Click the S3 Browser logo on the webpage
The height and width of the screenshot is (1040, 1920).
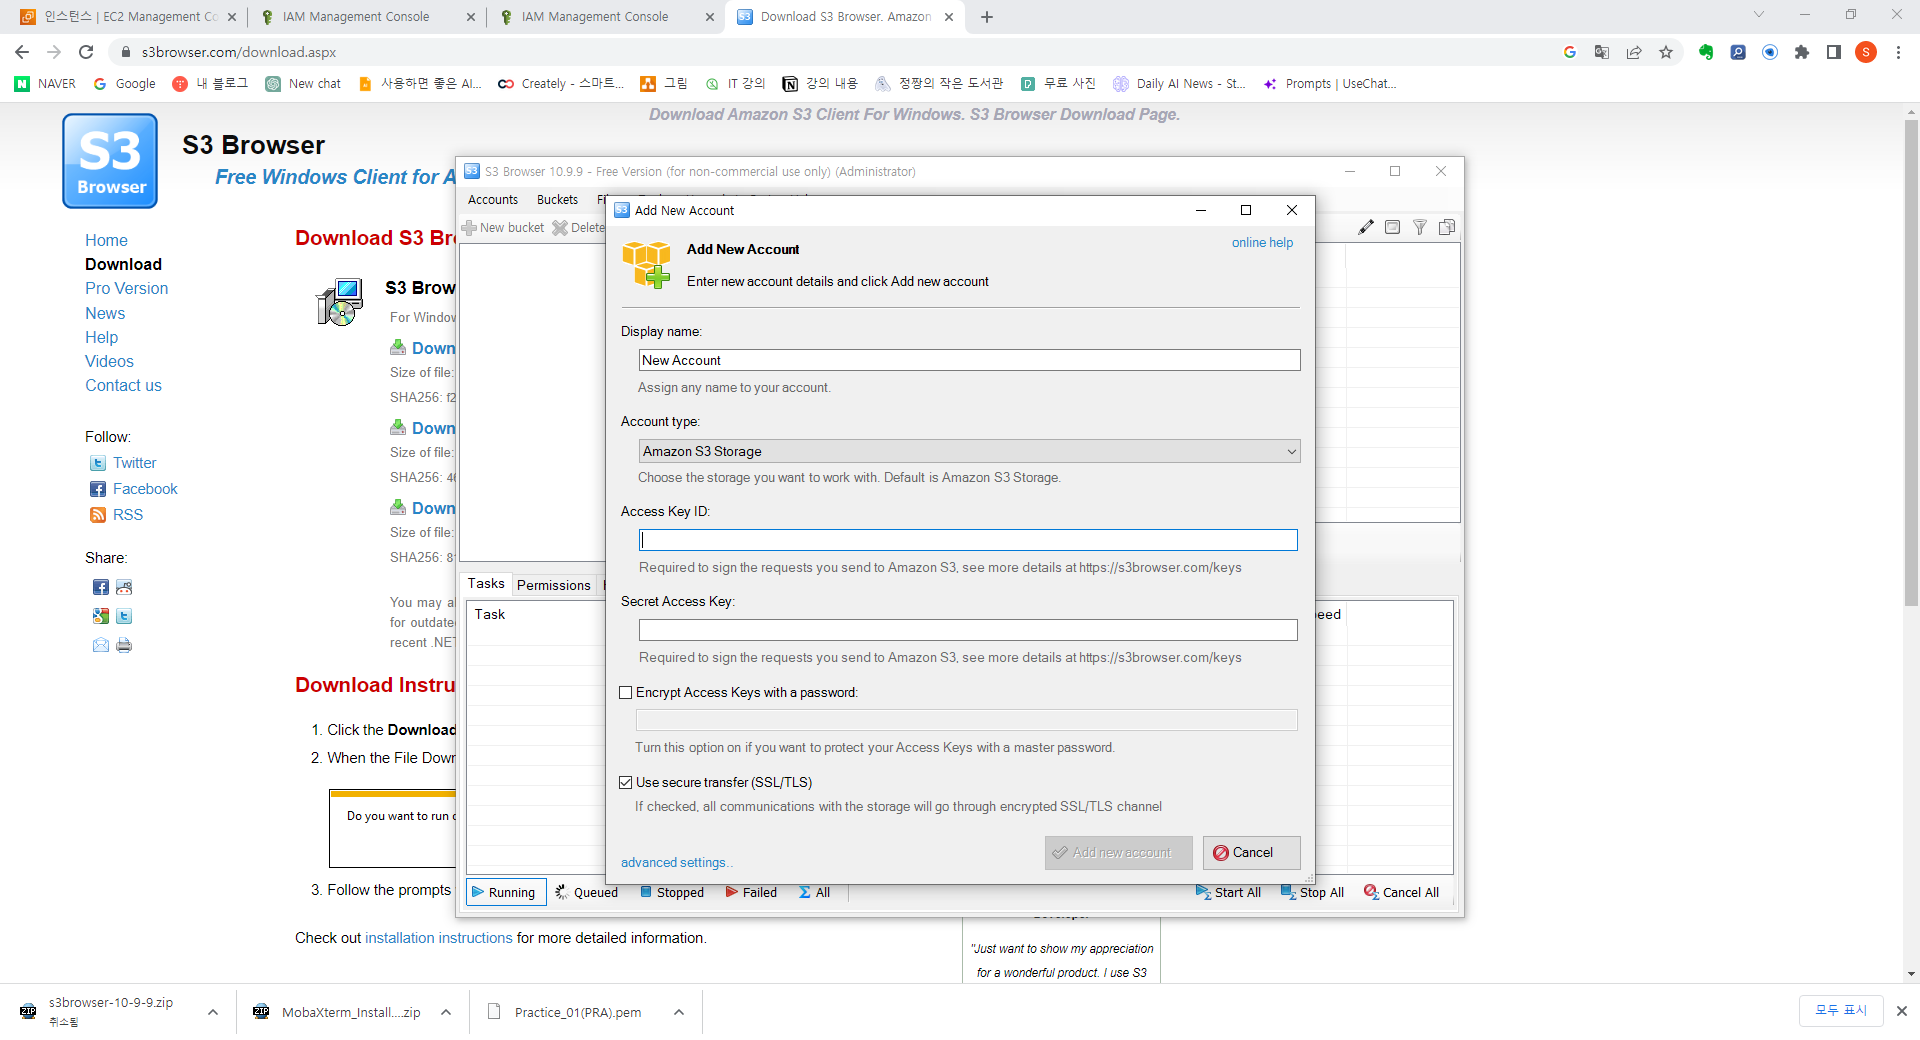pos(110,161)
